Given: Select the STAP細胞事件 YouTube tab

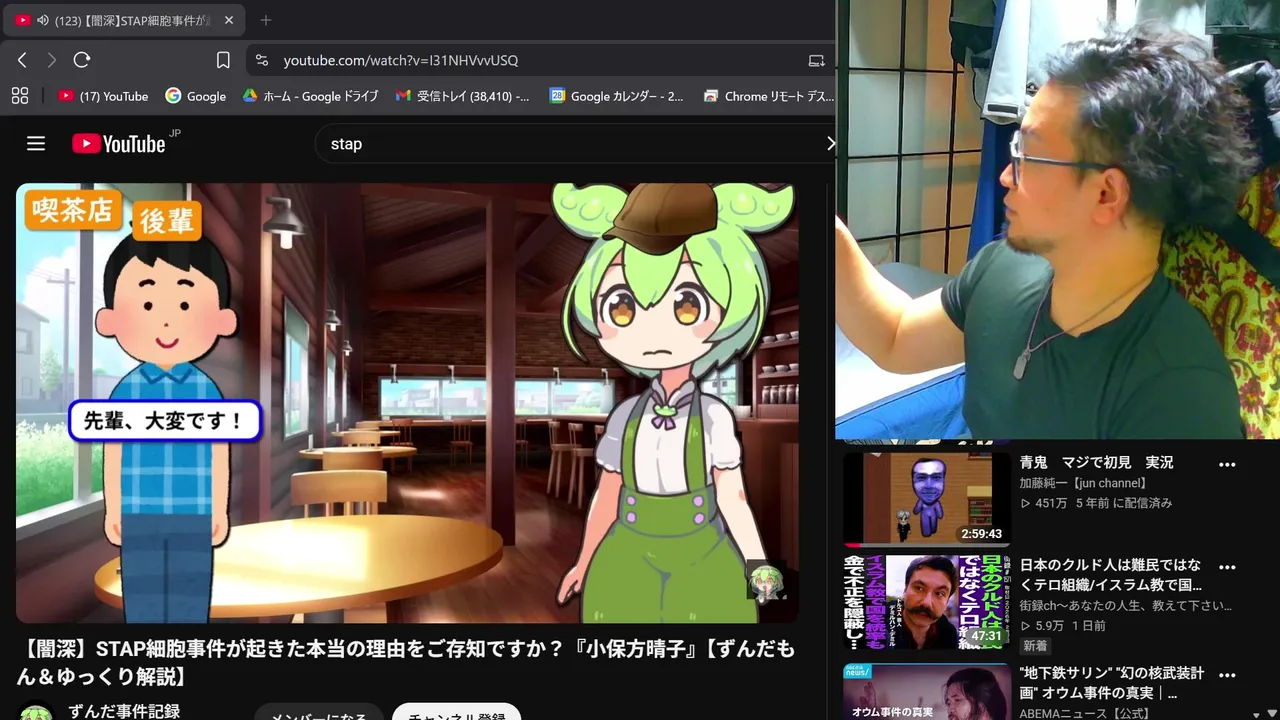Looking at the screenshot, I should point(123,20).
